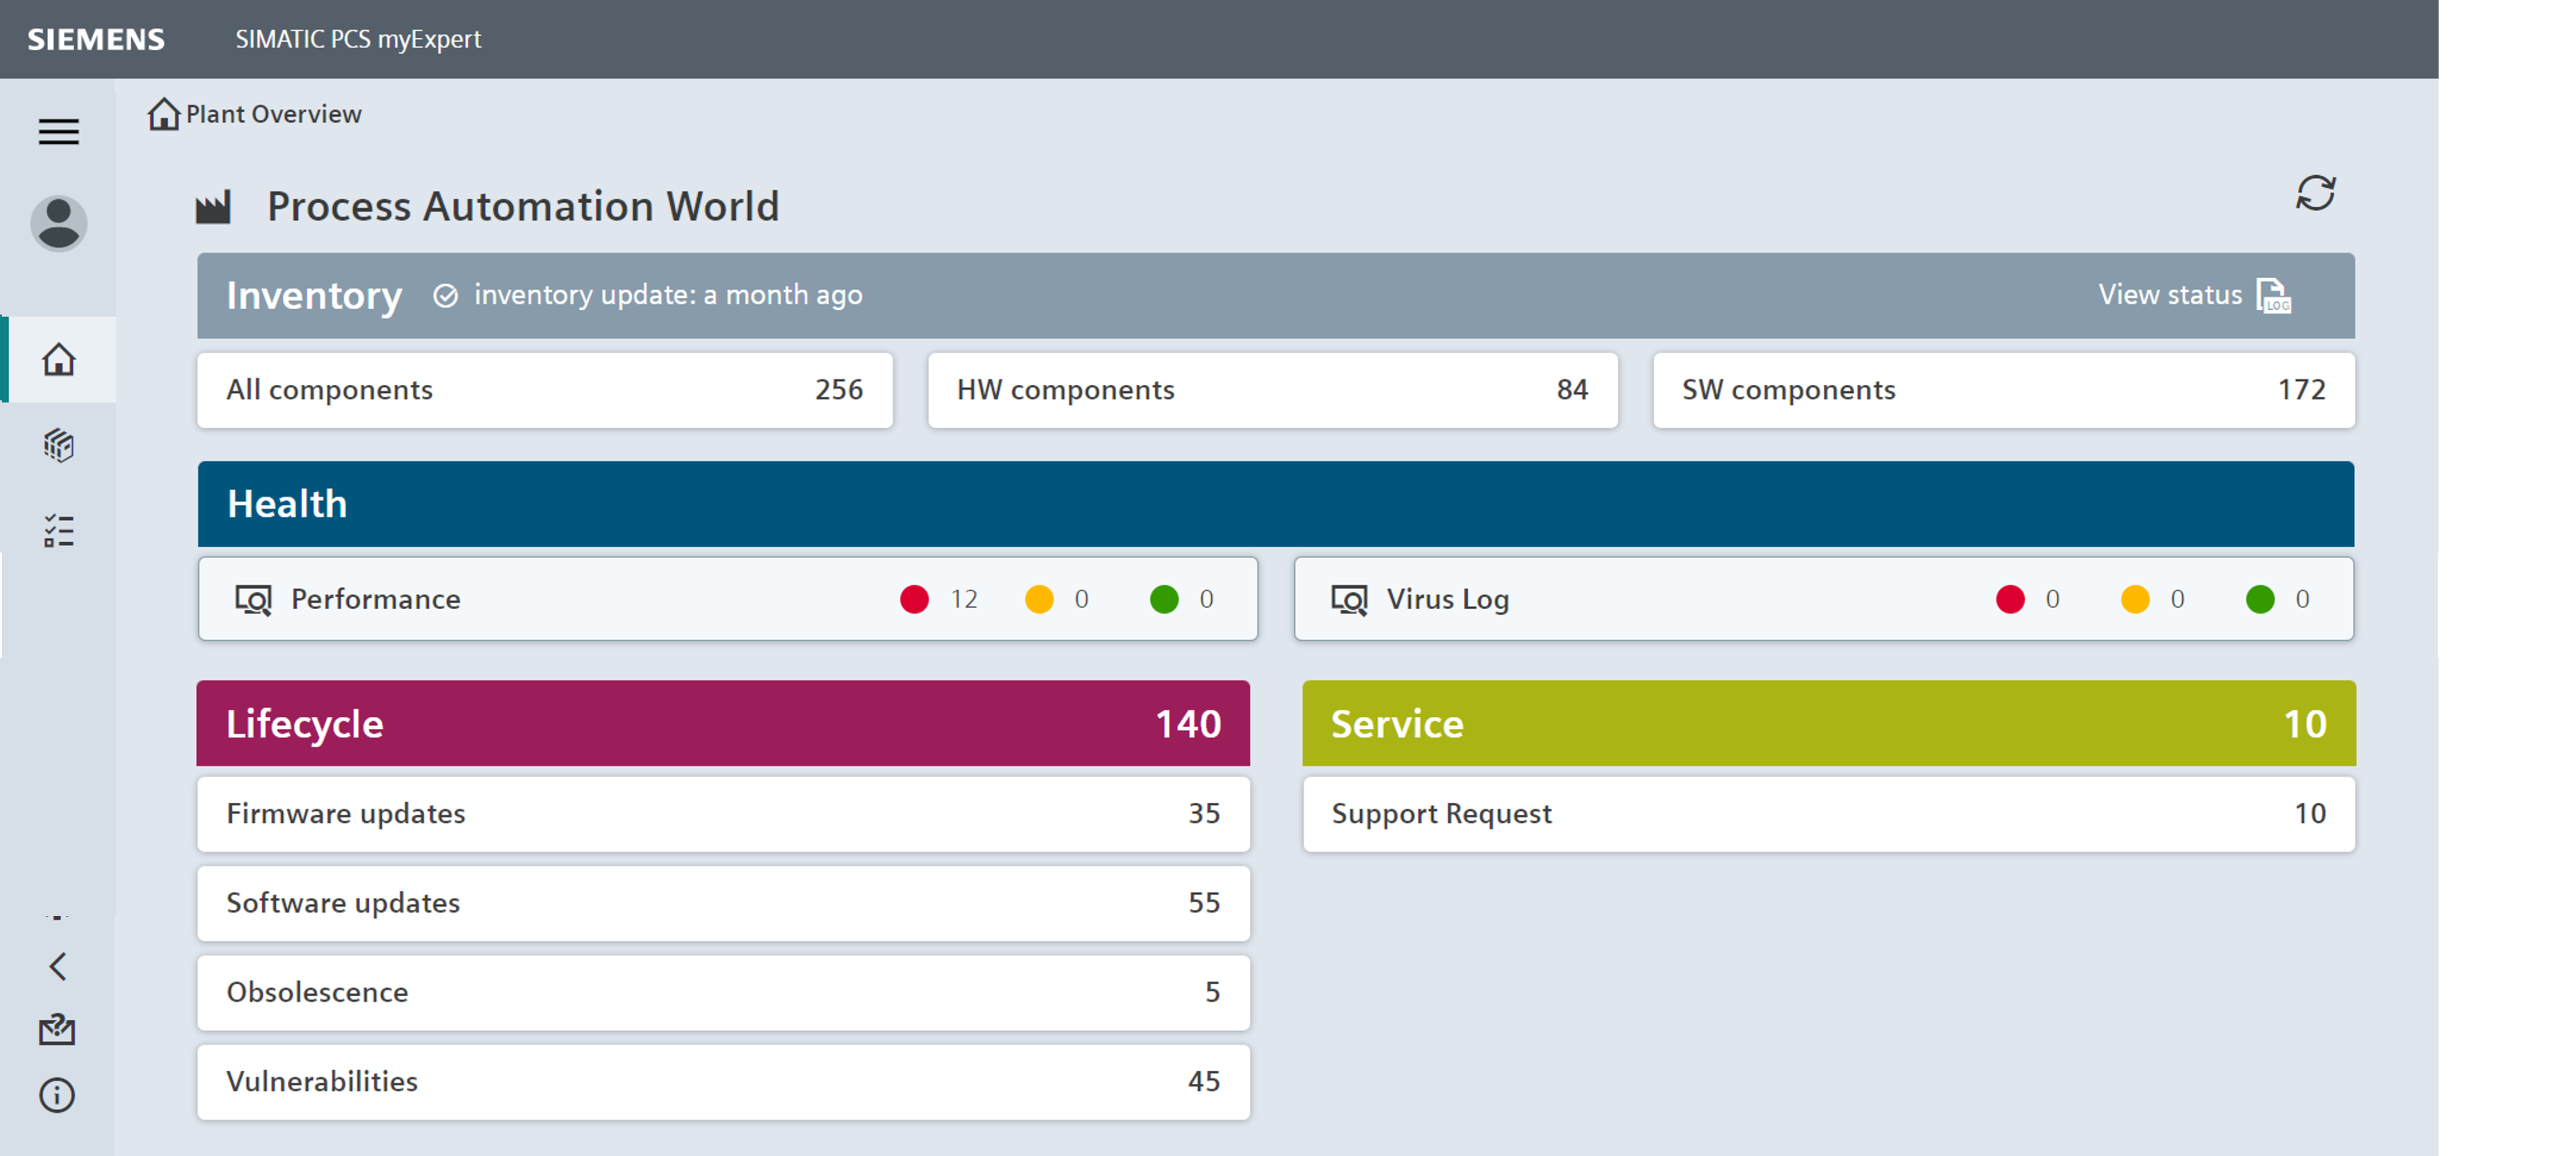The height and width of the screenshot is (1156, 2576).
Task: Open the Support Request row
Action: [1828, 814]
